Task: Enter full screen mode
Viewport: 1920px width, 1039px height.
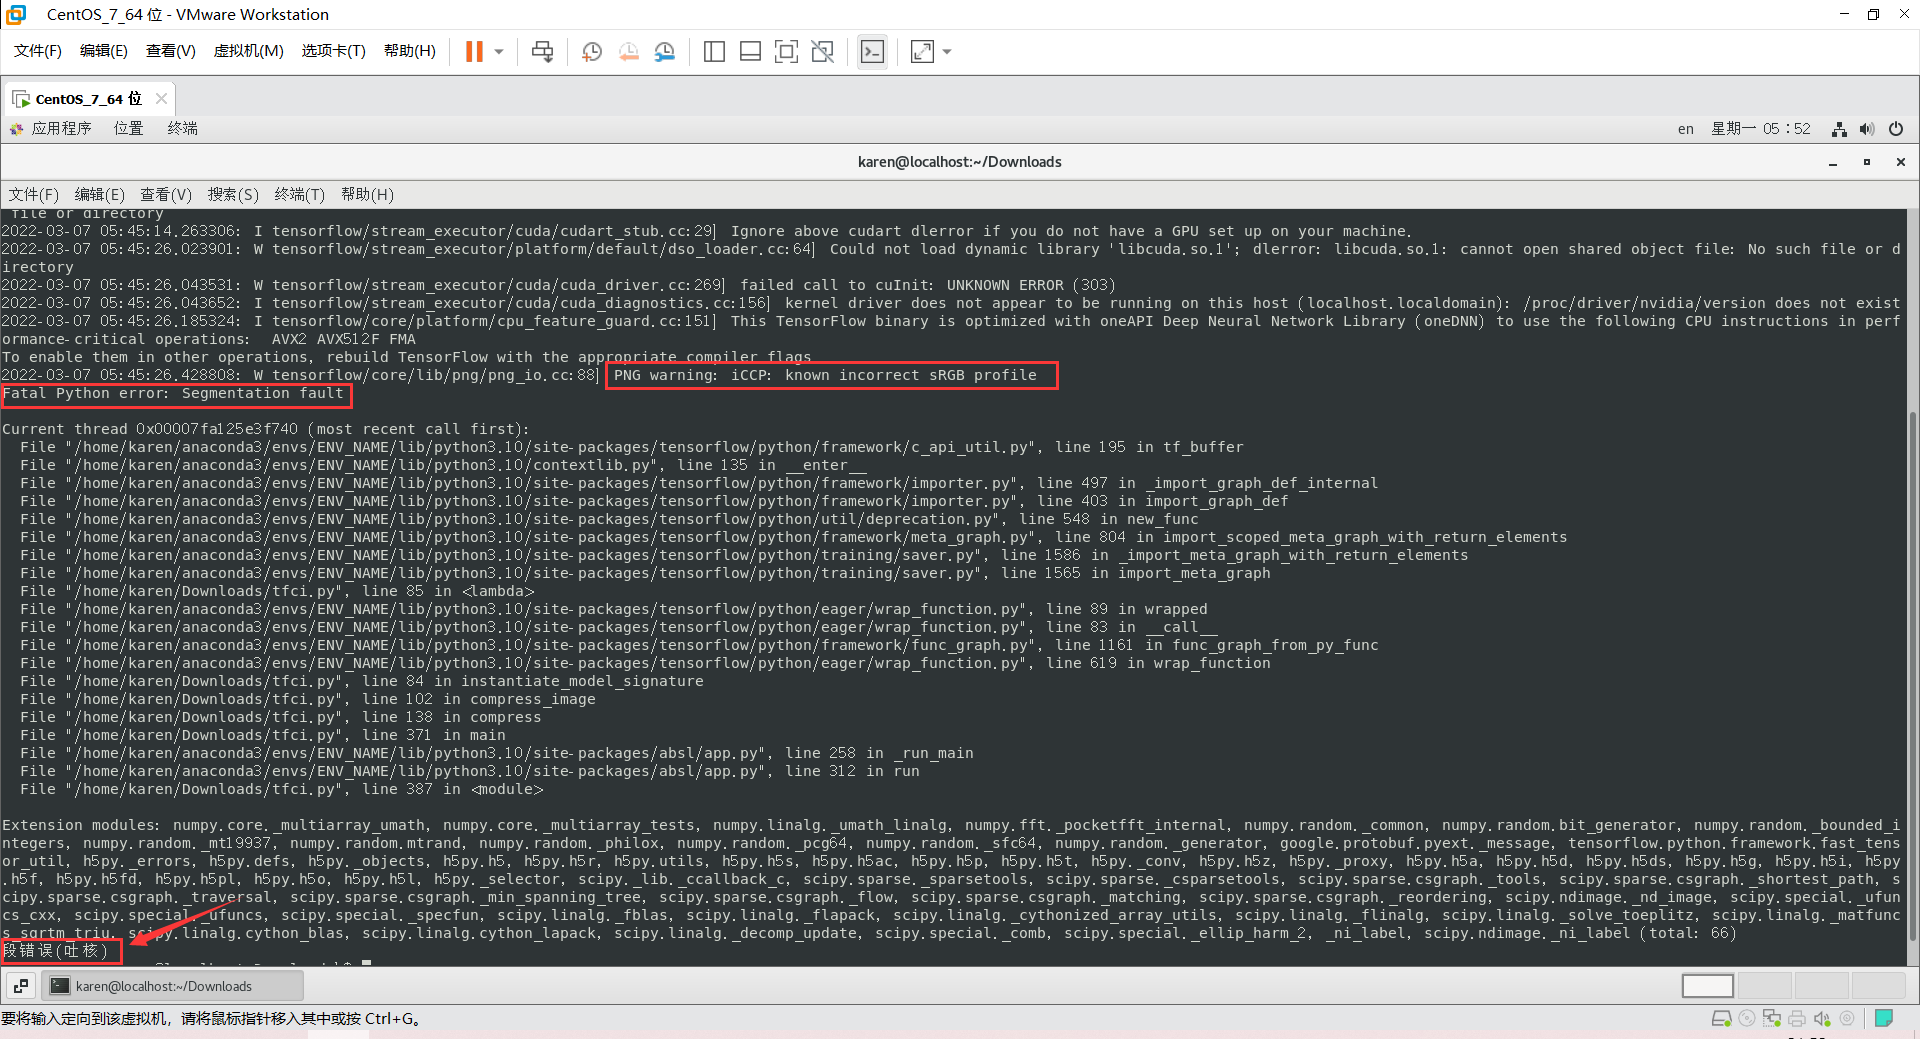Action: [x=787, y=51]
